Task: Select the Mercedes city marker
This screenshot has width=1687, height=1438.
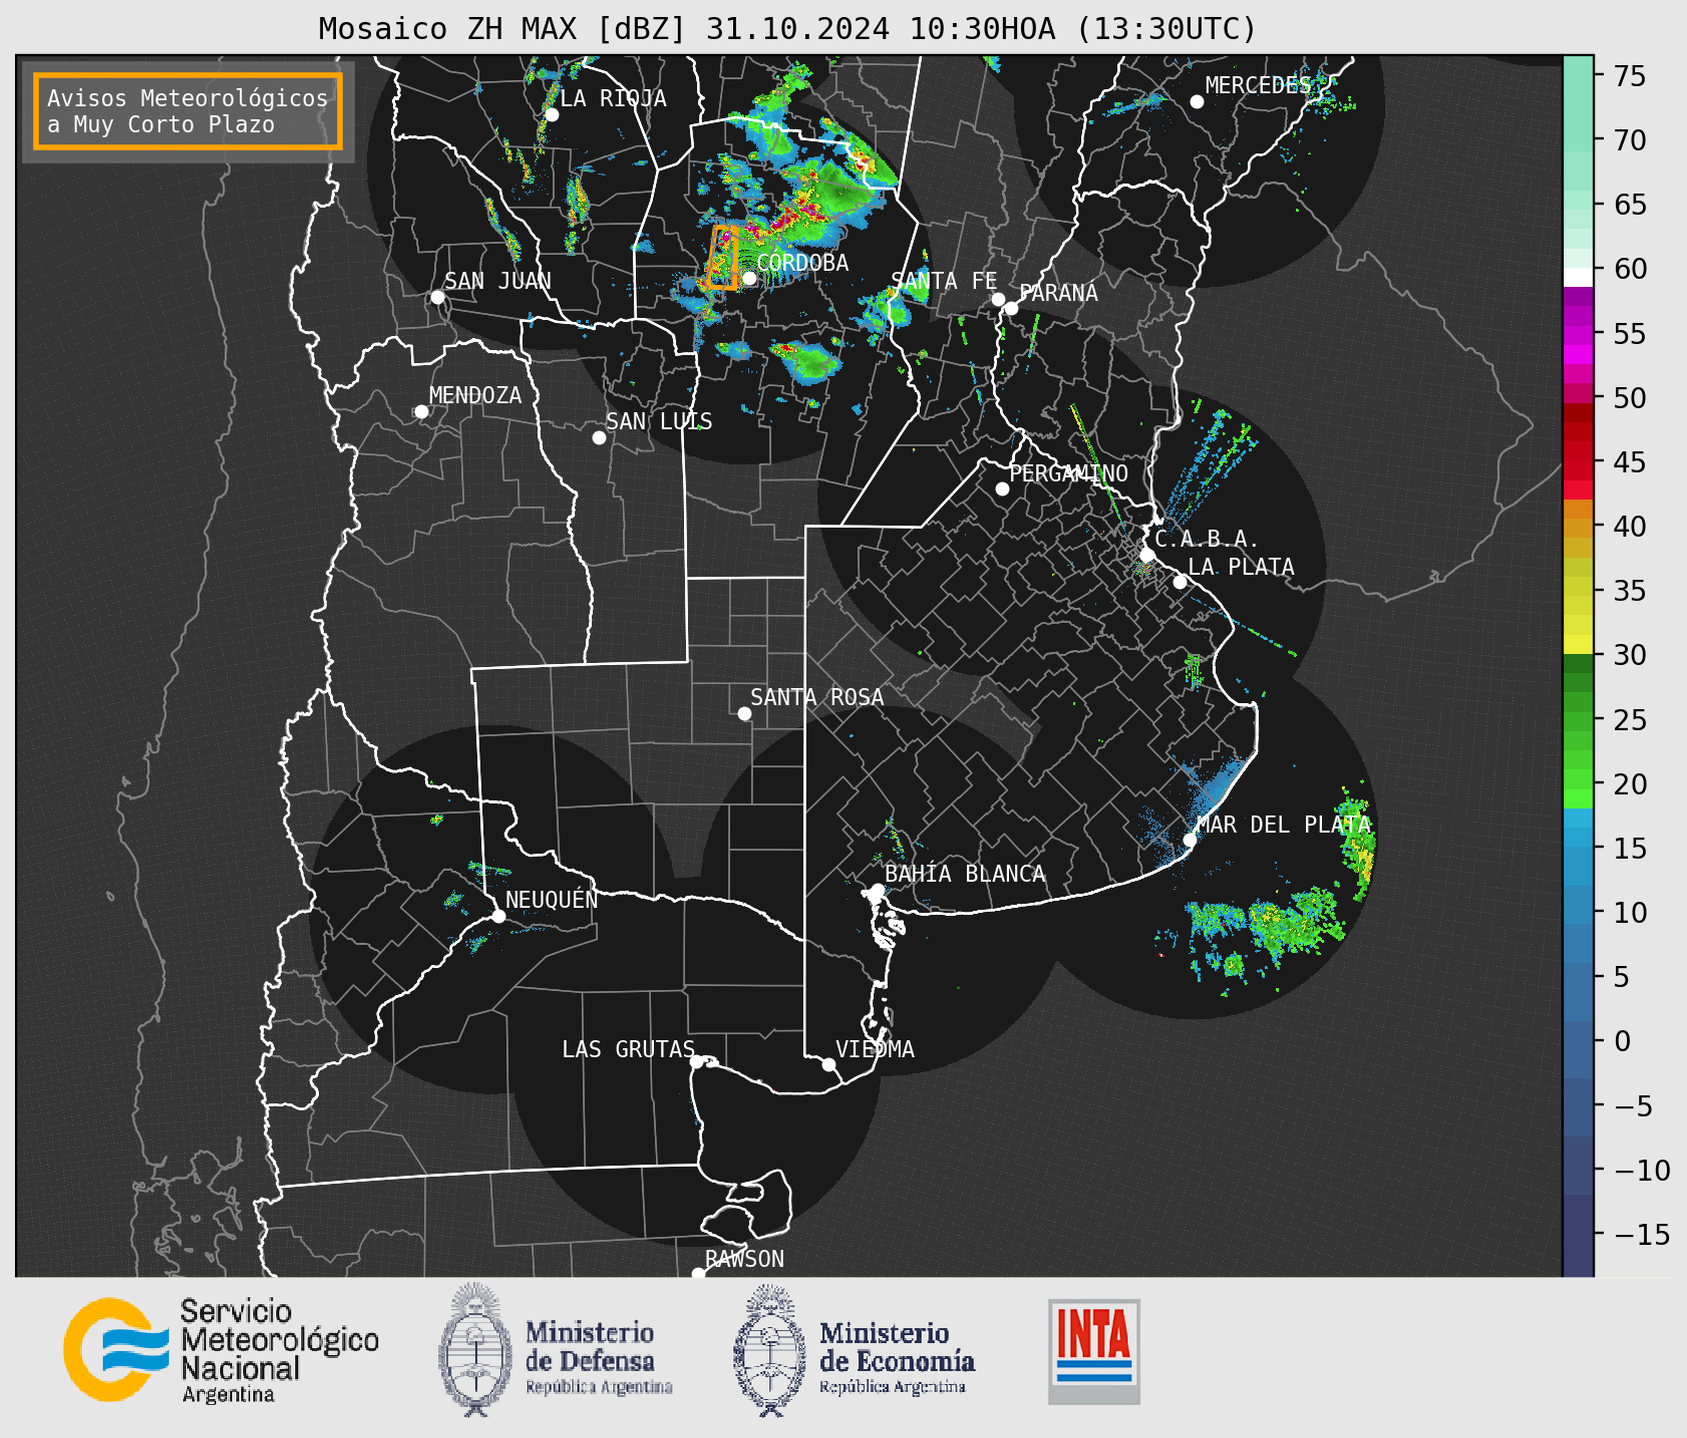Action: [x=1197, y=102]
